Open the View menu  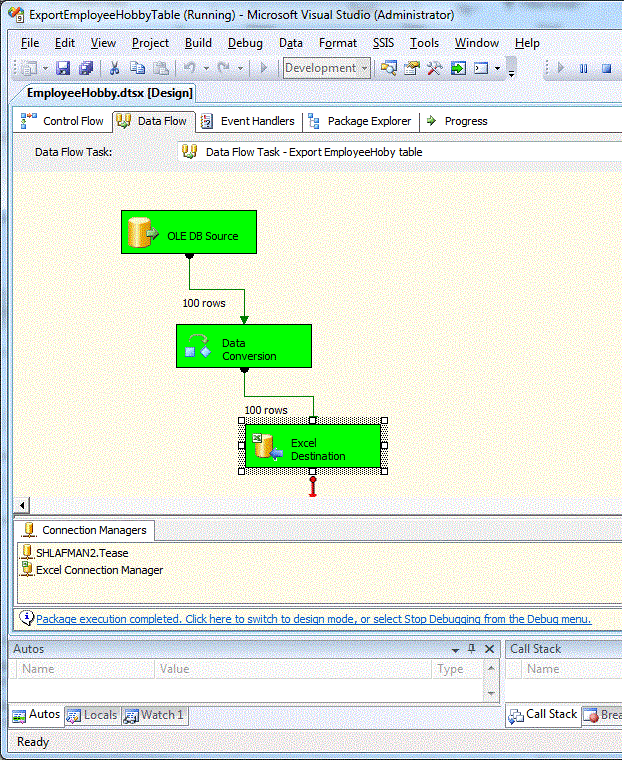(103, 43)
